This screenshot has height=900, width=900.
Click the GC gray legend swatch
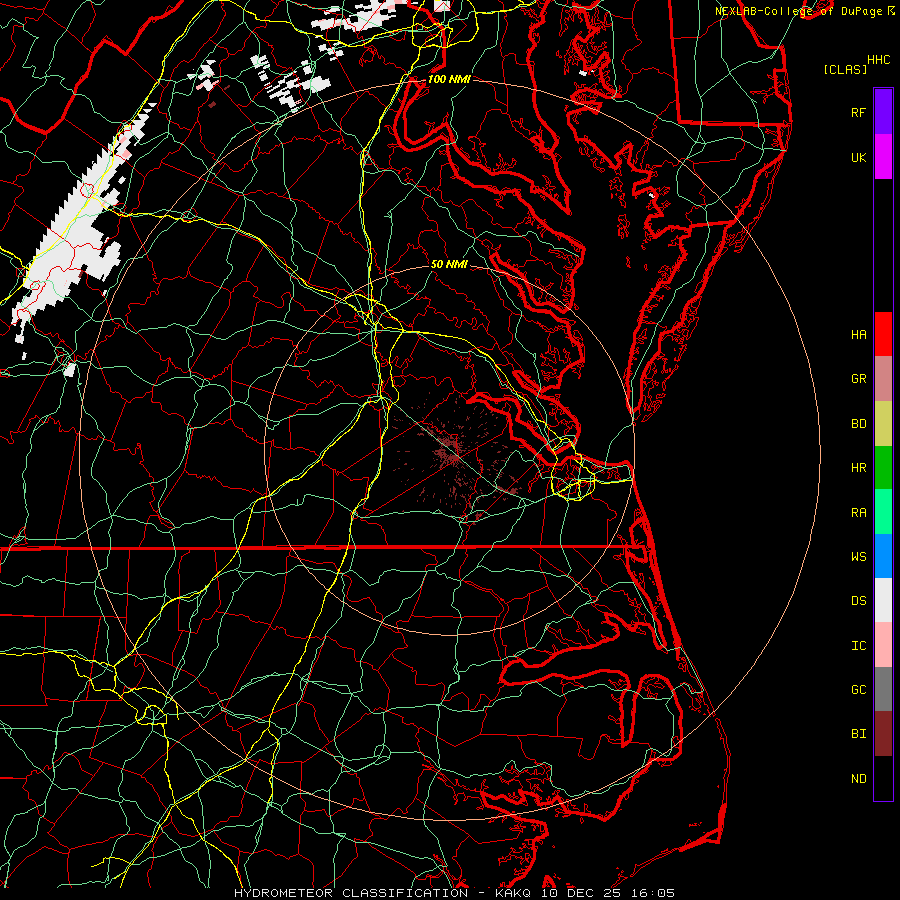tap(883, 689)
